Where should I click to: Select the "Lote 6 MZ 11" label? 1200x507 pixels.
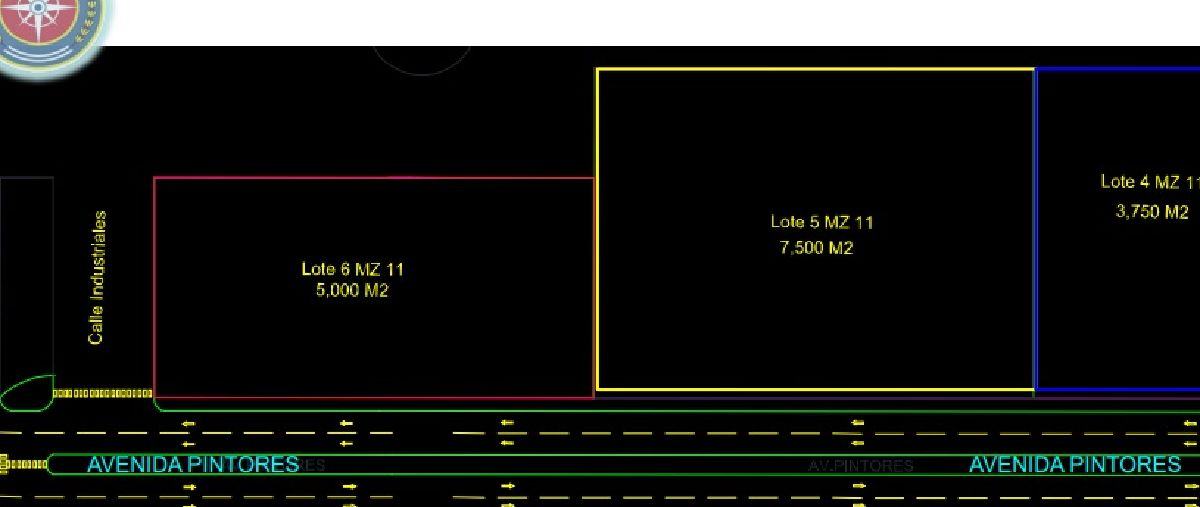pyautogui.click(x=352, y=269)
